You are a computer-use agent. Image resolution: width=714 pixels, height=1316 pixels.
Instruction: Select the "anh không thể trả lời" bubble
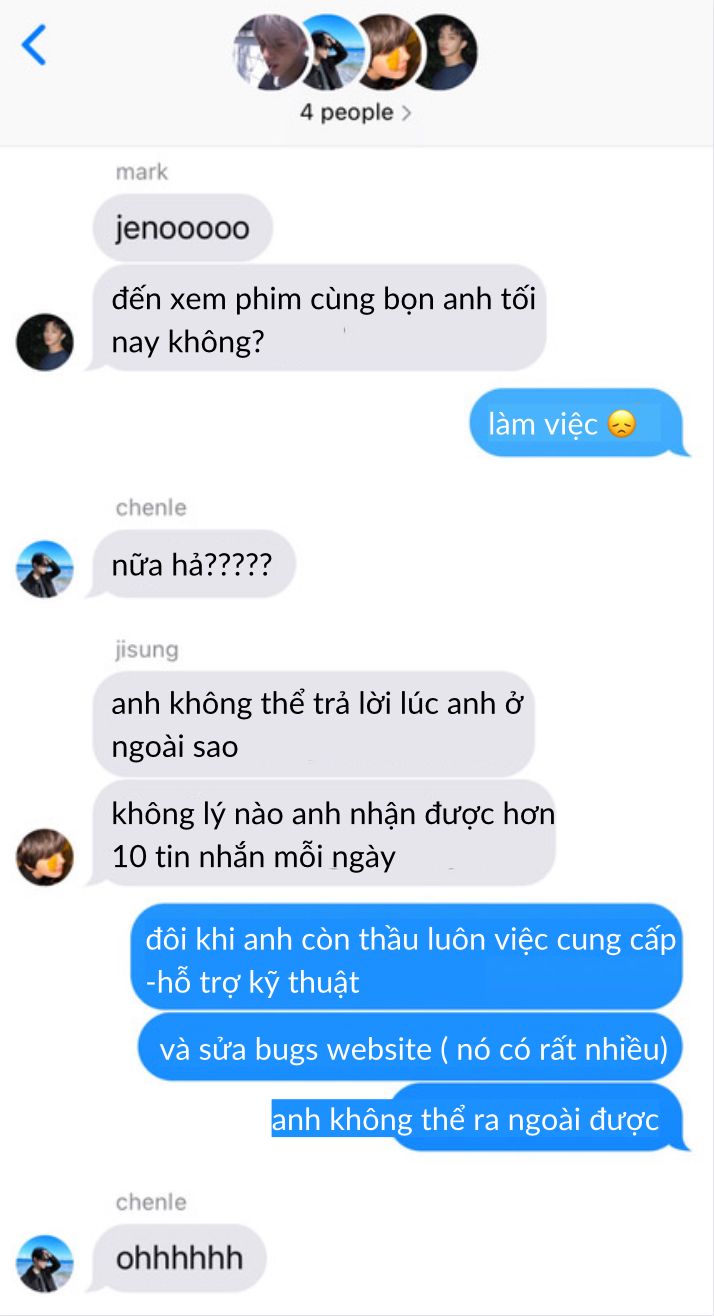coord(314,724)
